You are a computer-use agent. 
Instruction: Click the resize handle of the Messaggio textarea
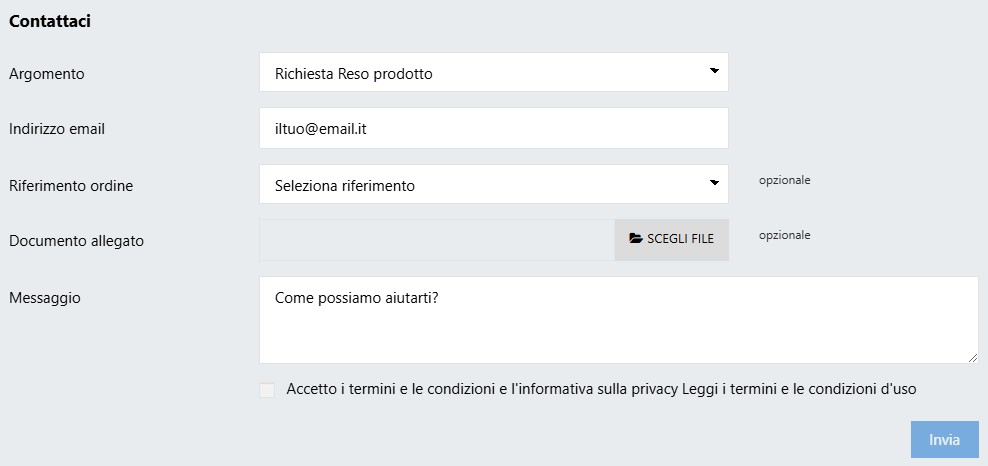pyautogui.click(x=972, y=357)
